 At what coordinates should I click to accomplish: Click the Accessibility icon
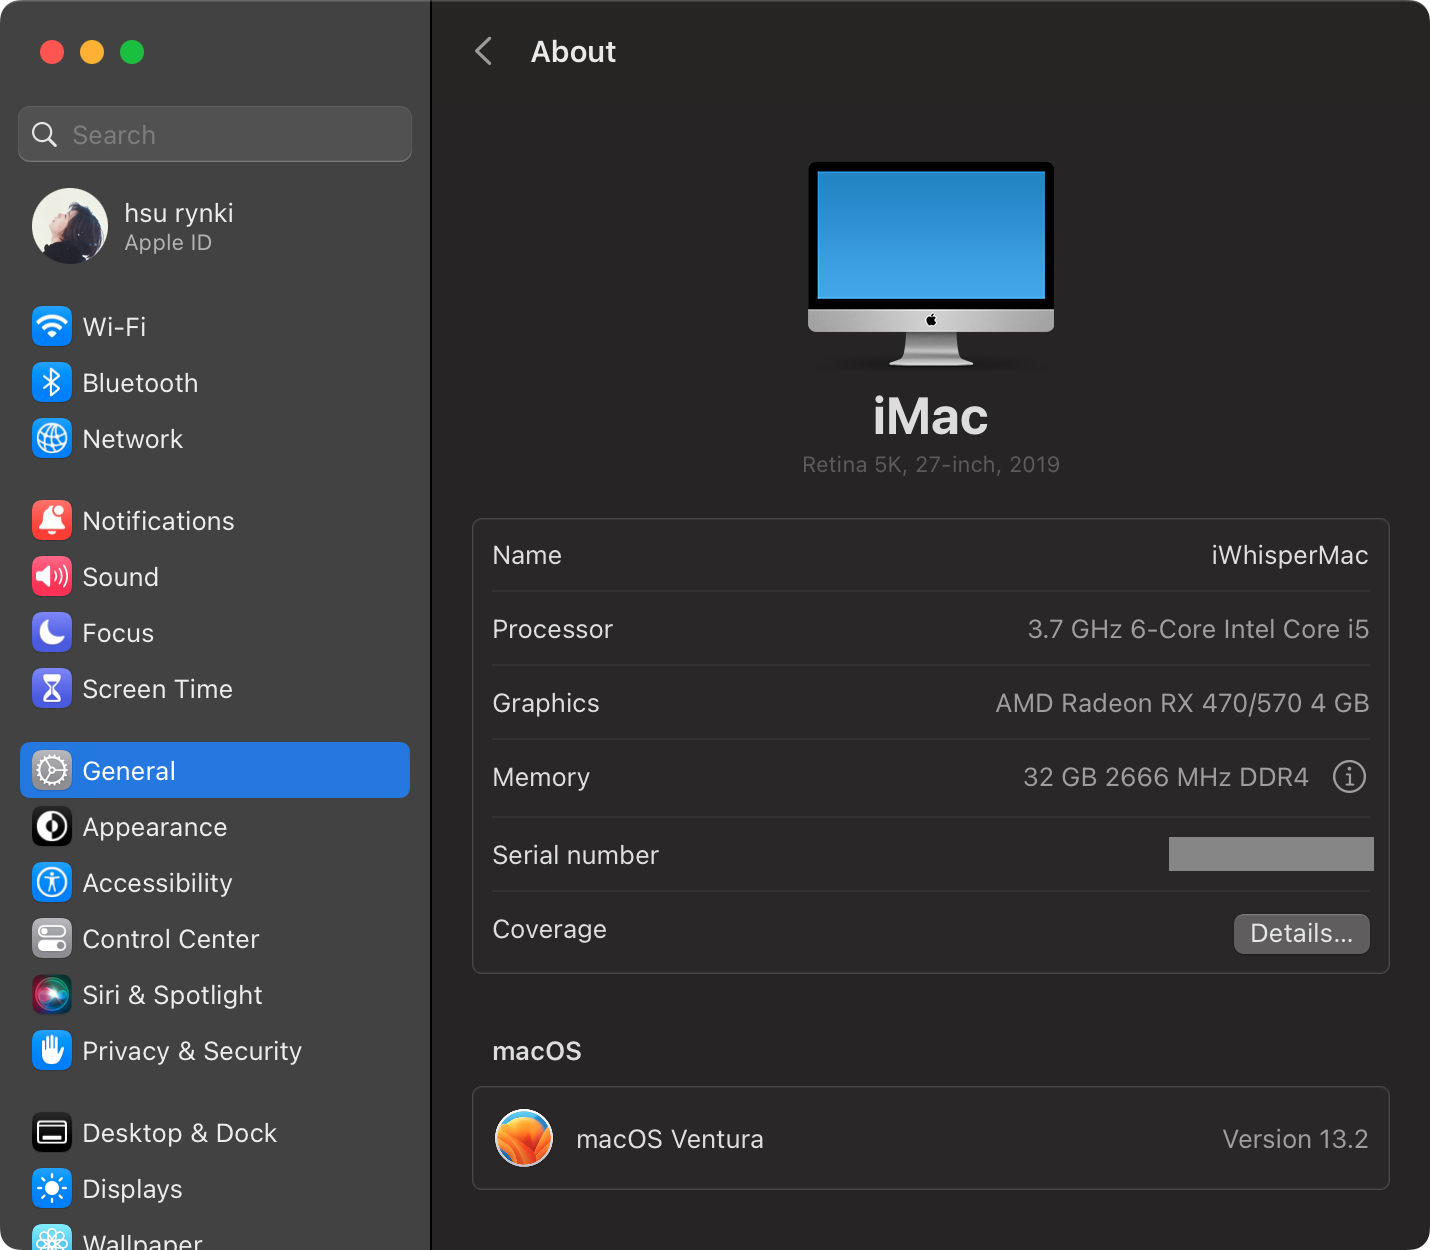(52, 882)
